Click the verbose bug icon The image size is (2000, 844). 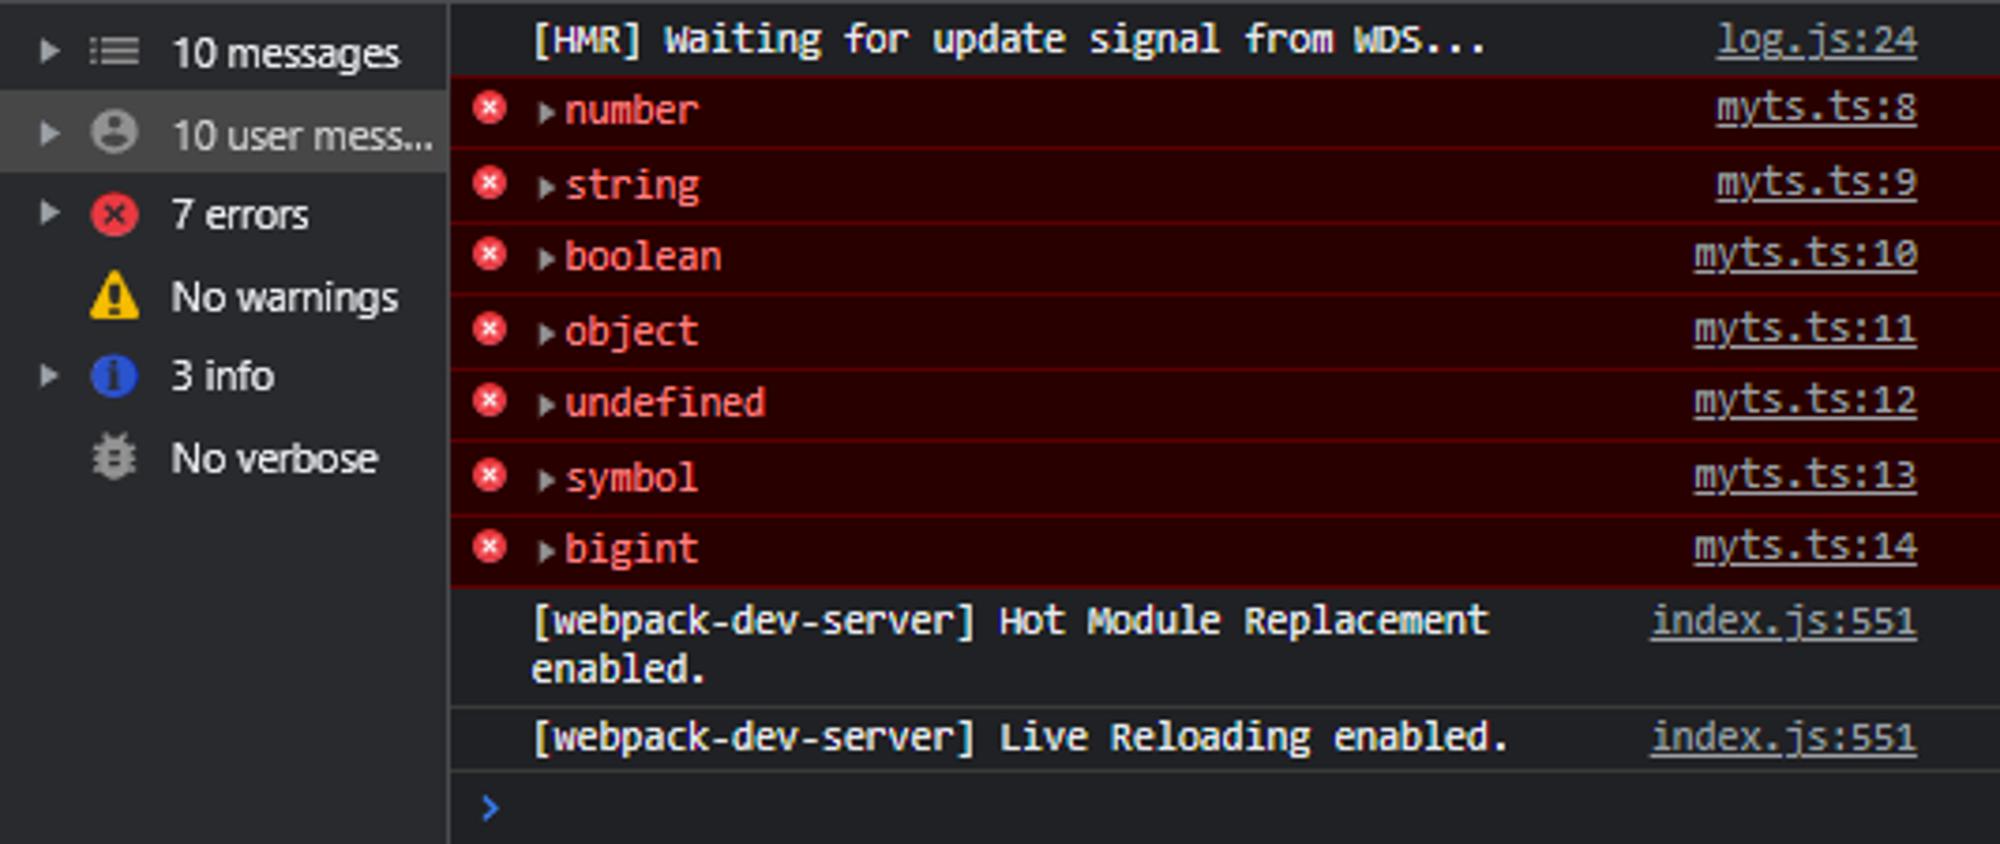pos(114,458)
